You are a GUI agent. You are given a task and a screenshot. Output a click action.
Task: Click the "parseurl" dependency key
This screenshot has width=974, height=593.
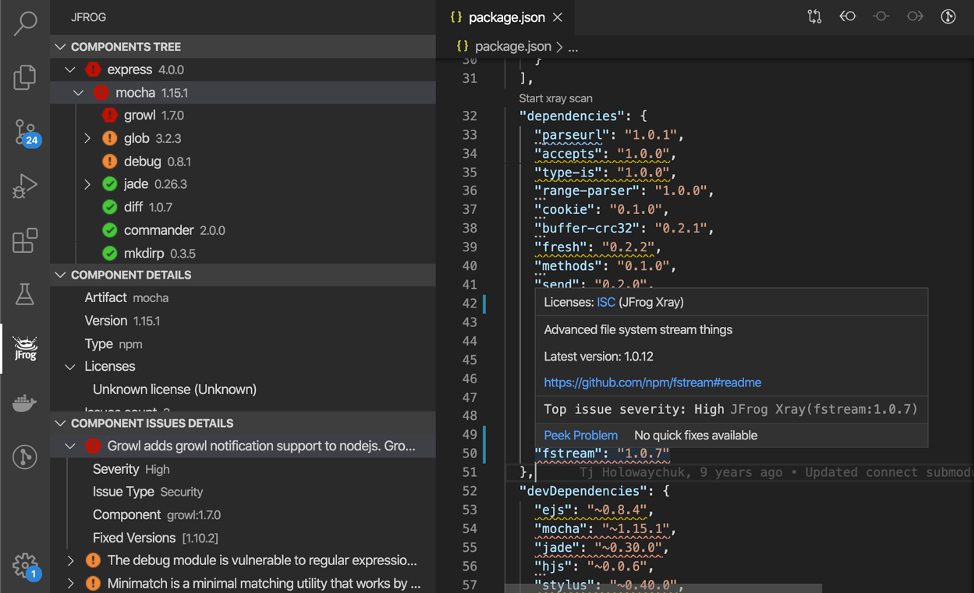click(x=572, y=135)
